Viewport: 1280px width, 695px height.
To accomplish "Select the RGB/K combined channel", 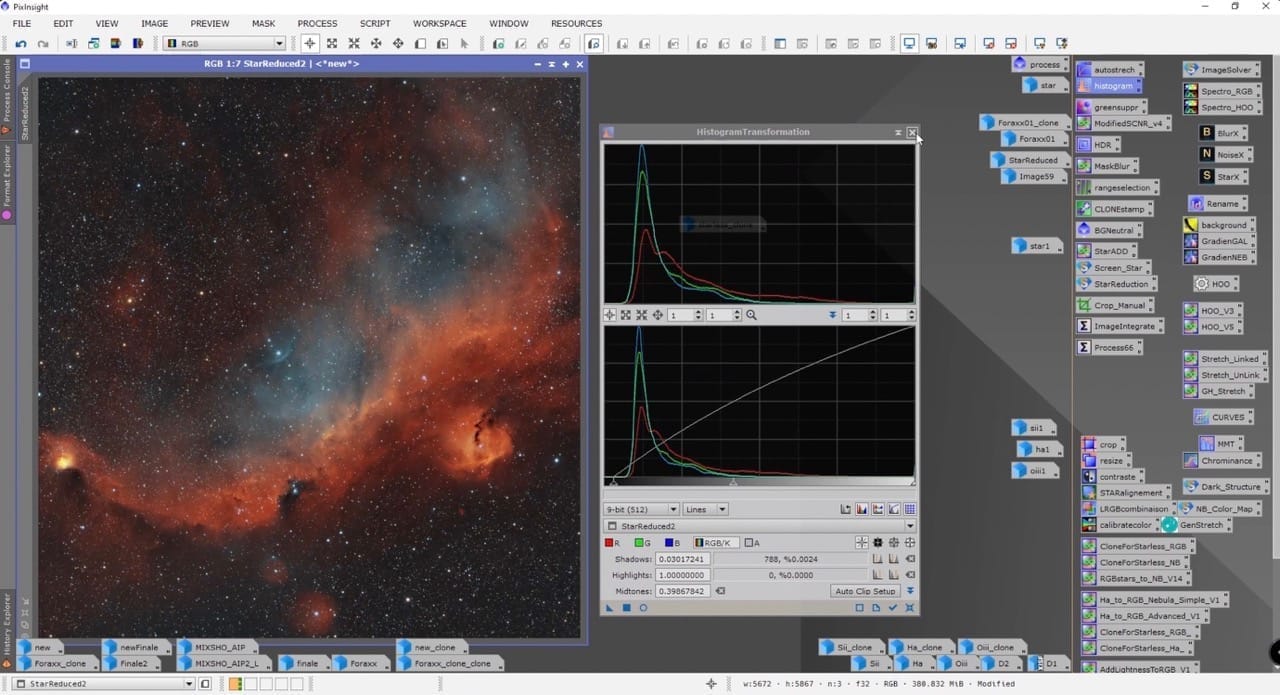I will [x=714, y=543].
